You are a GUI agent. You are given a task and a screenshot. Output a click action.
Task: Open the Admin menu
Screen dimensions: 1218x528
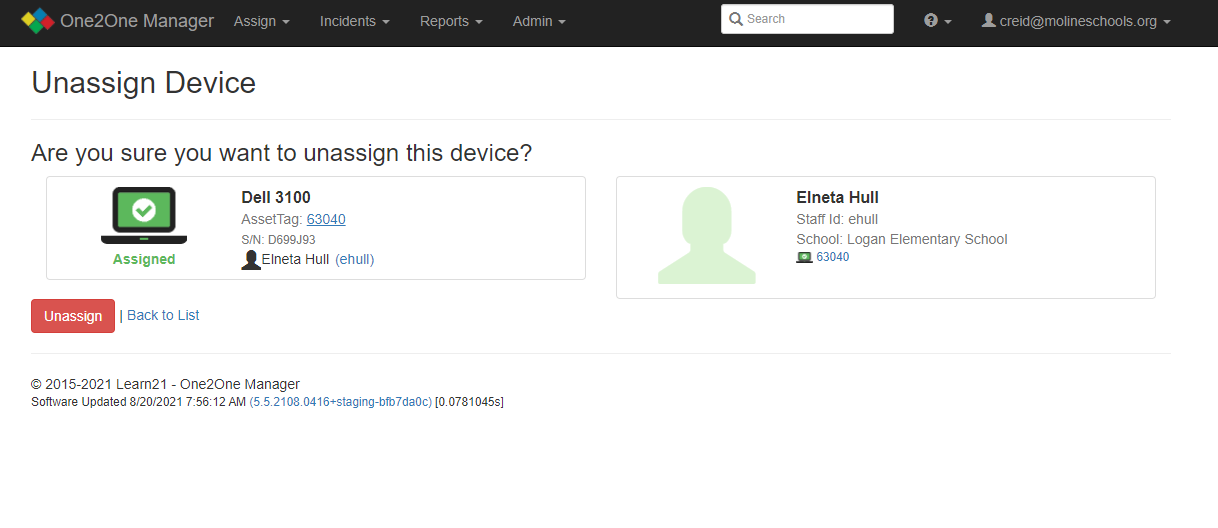(x=539, y=21)
